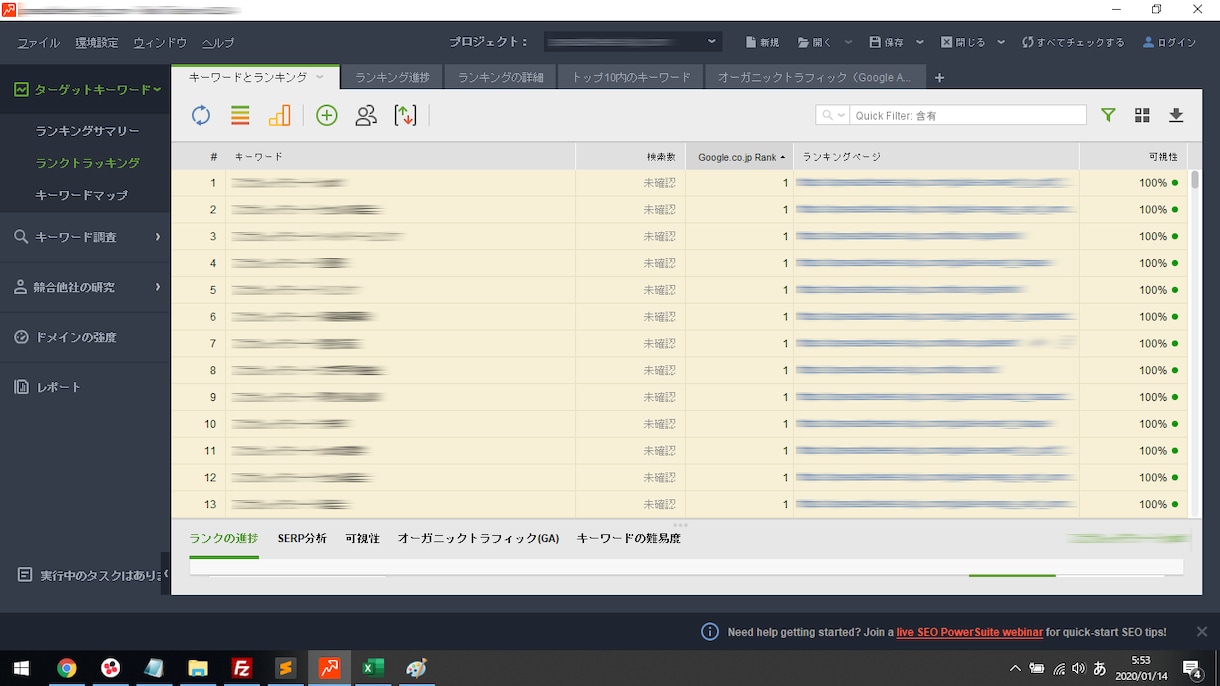Select オーガニックトラフィック(GA) bottom tab
The width and height of the screenshot is (1220, 686).
(478, 538)
